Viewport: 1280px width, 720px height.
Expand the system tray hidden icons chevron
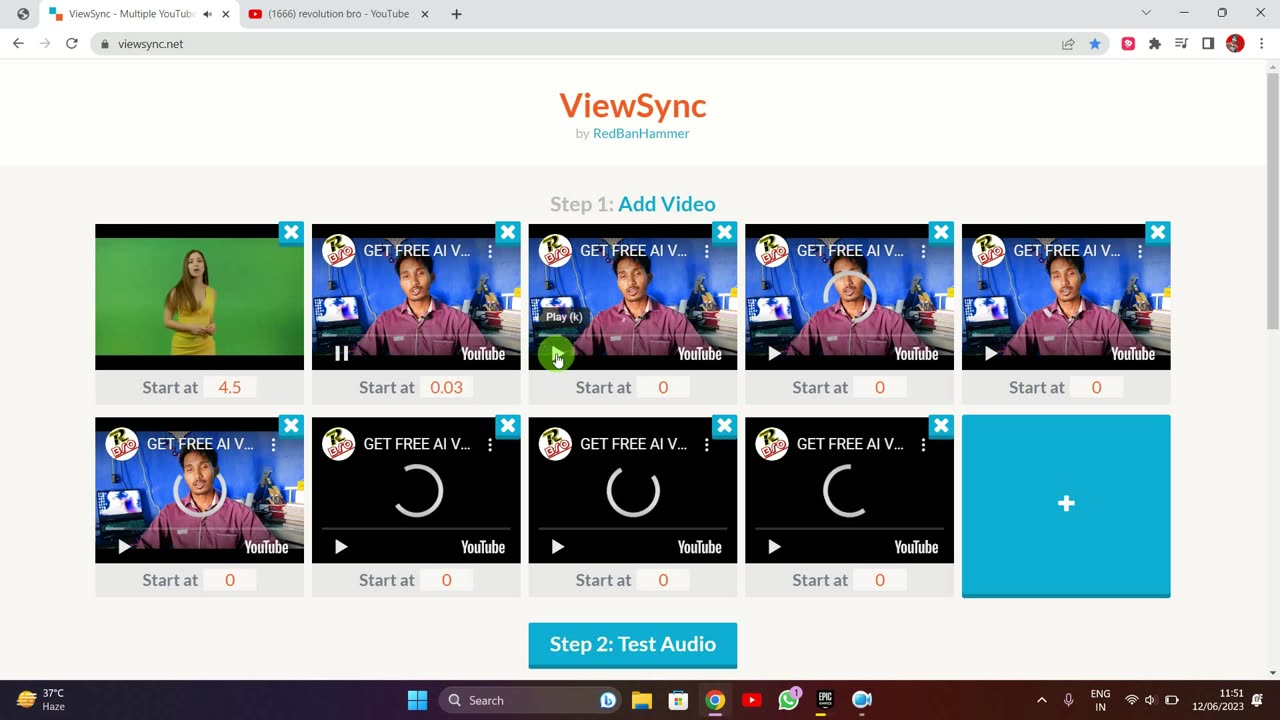click(x=1042, y=700)
